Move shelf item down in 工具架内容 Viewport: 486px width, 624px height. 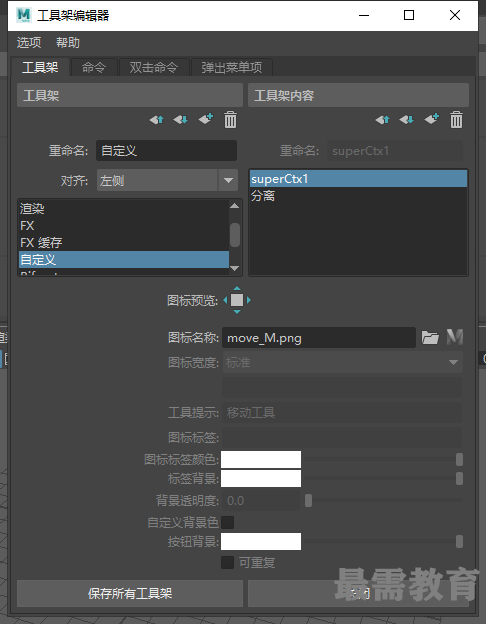406,119
